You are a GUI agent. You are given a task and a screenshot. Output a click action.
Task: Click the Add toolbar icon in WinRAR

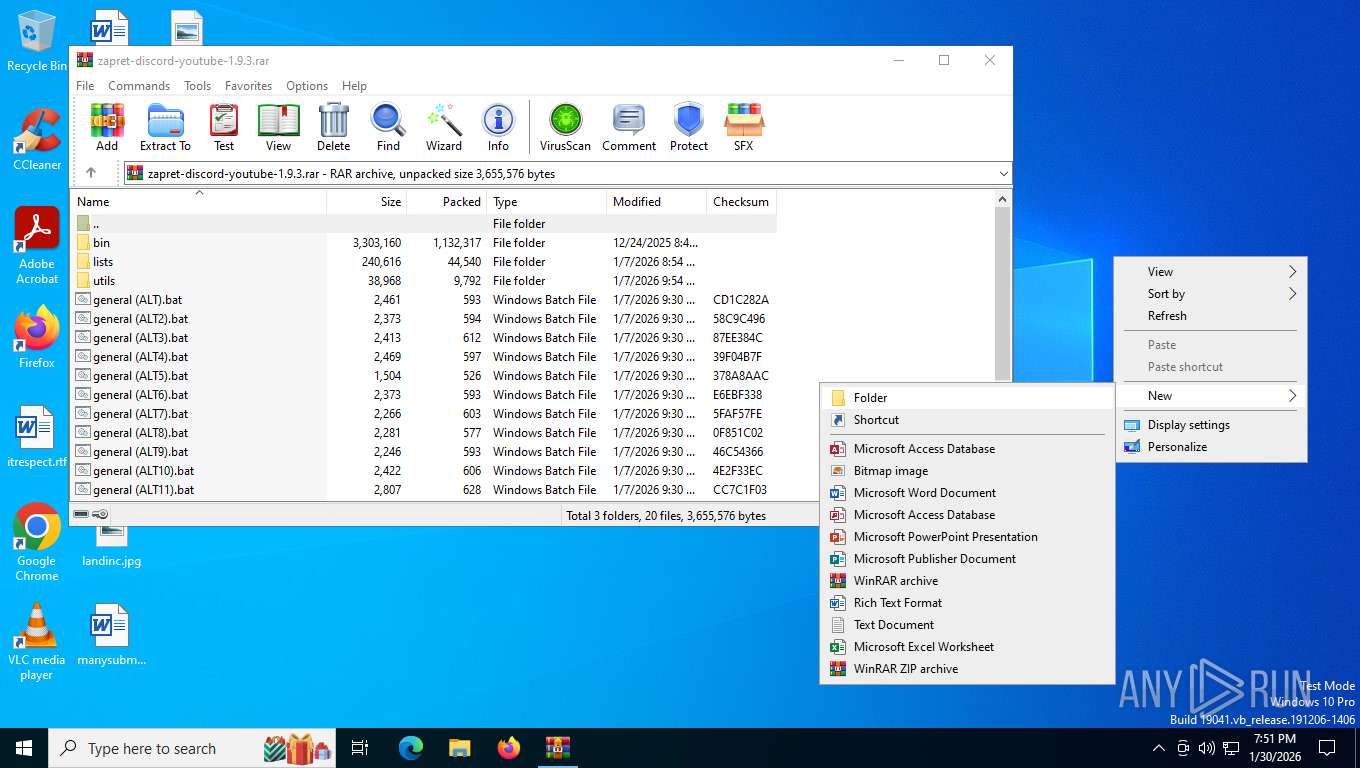(x=107, y=127)
